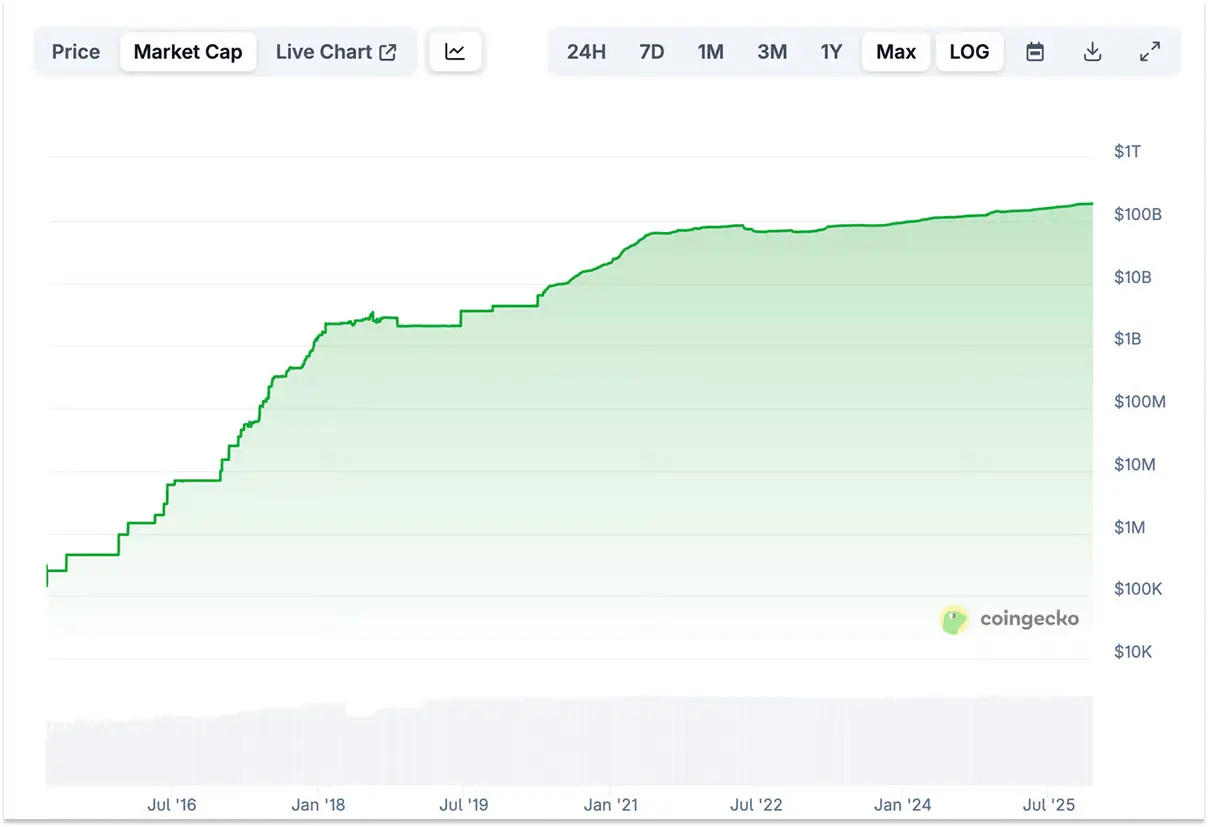The width and height of the screenshot is (1208, 827).
Task: Click the Jul '16 label on time axis
Action: (x=172, y=804)
